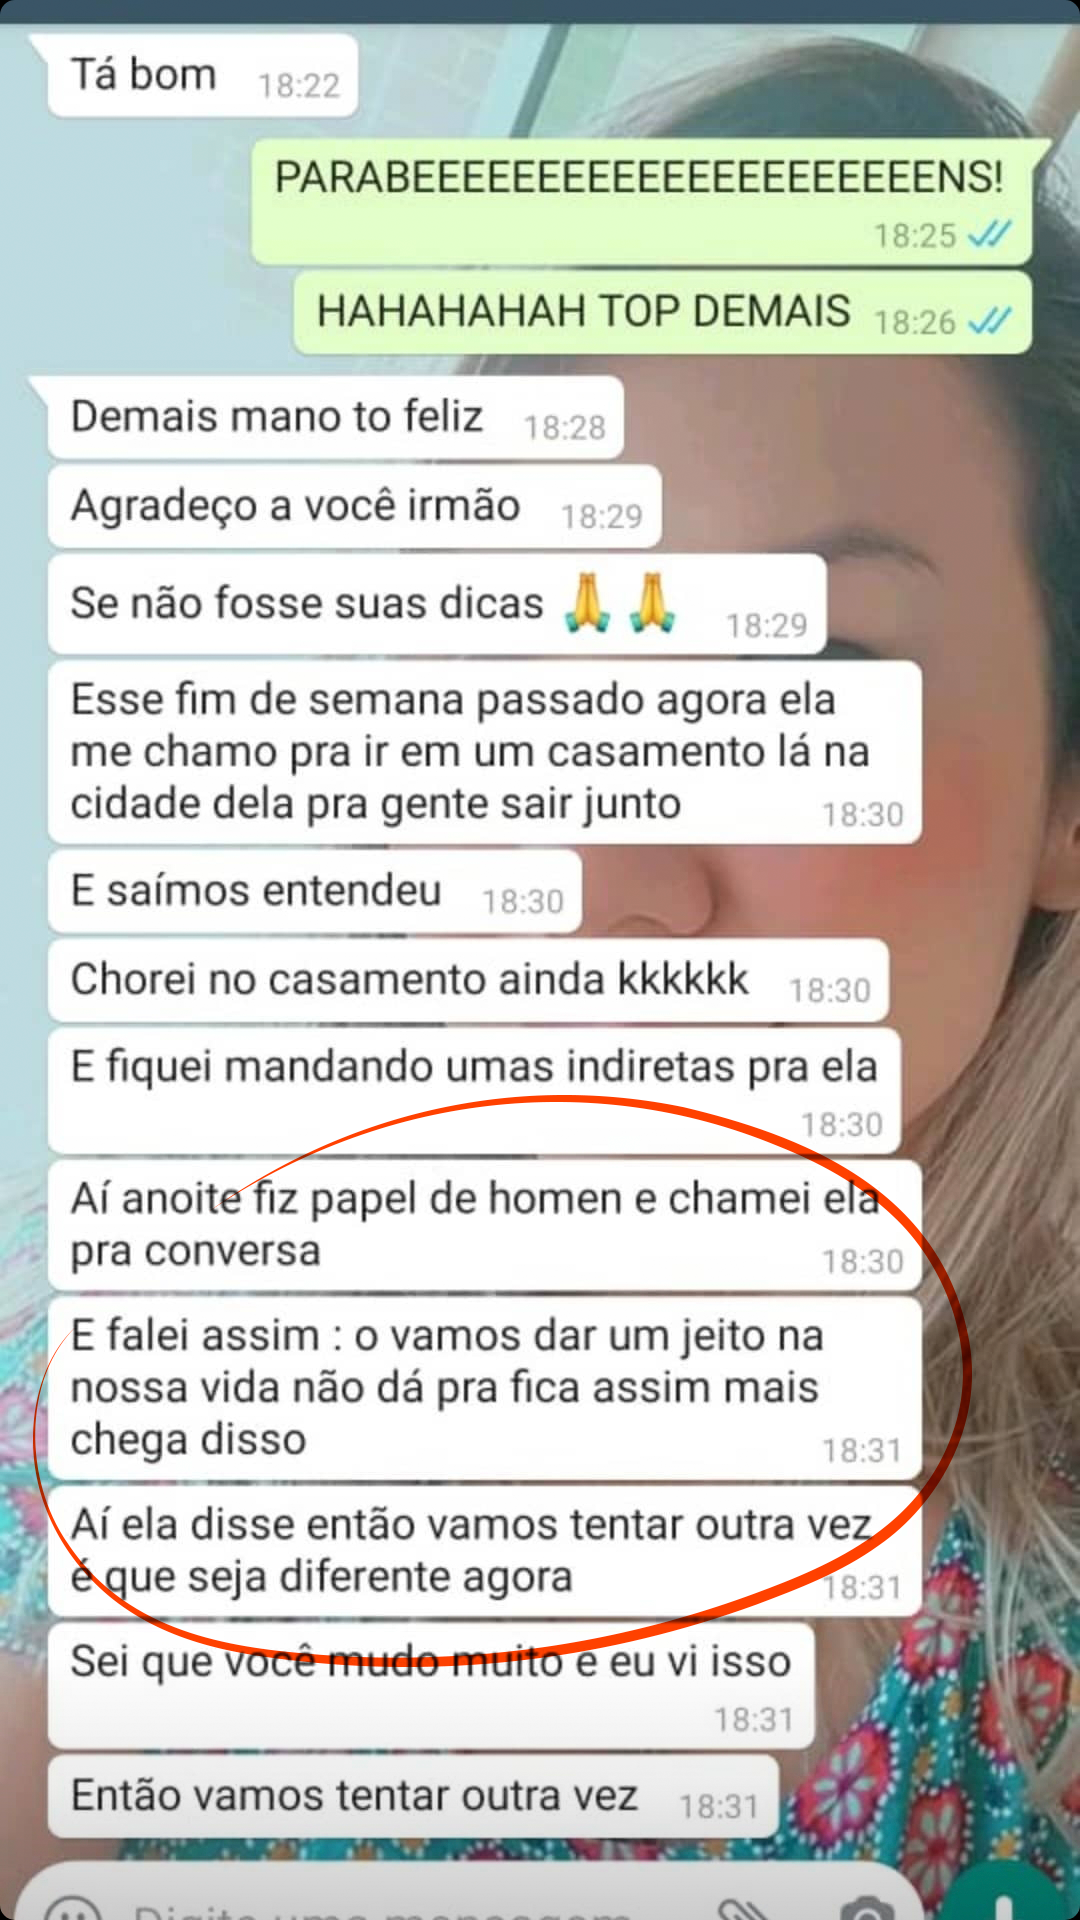
Task: Tap the 'Agradeço a você irmão' message
Action: tap(355, 507)
